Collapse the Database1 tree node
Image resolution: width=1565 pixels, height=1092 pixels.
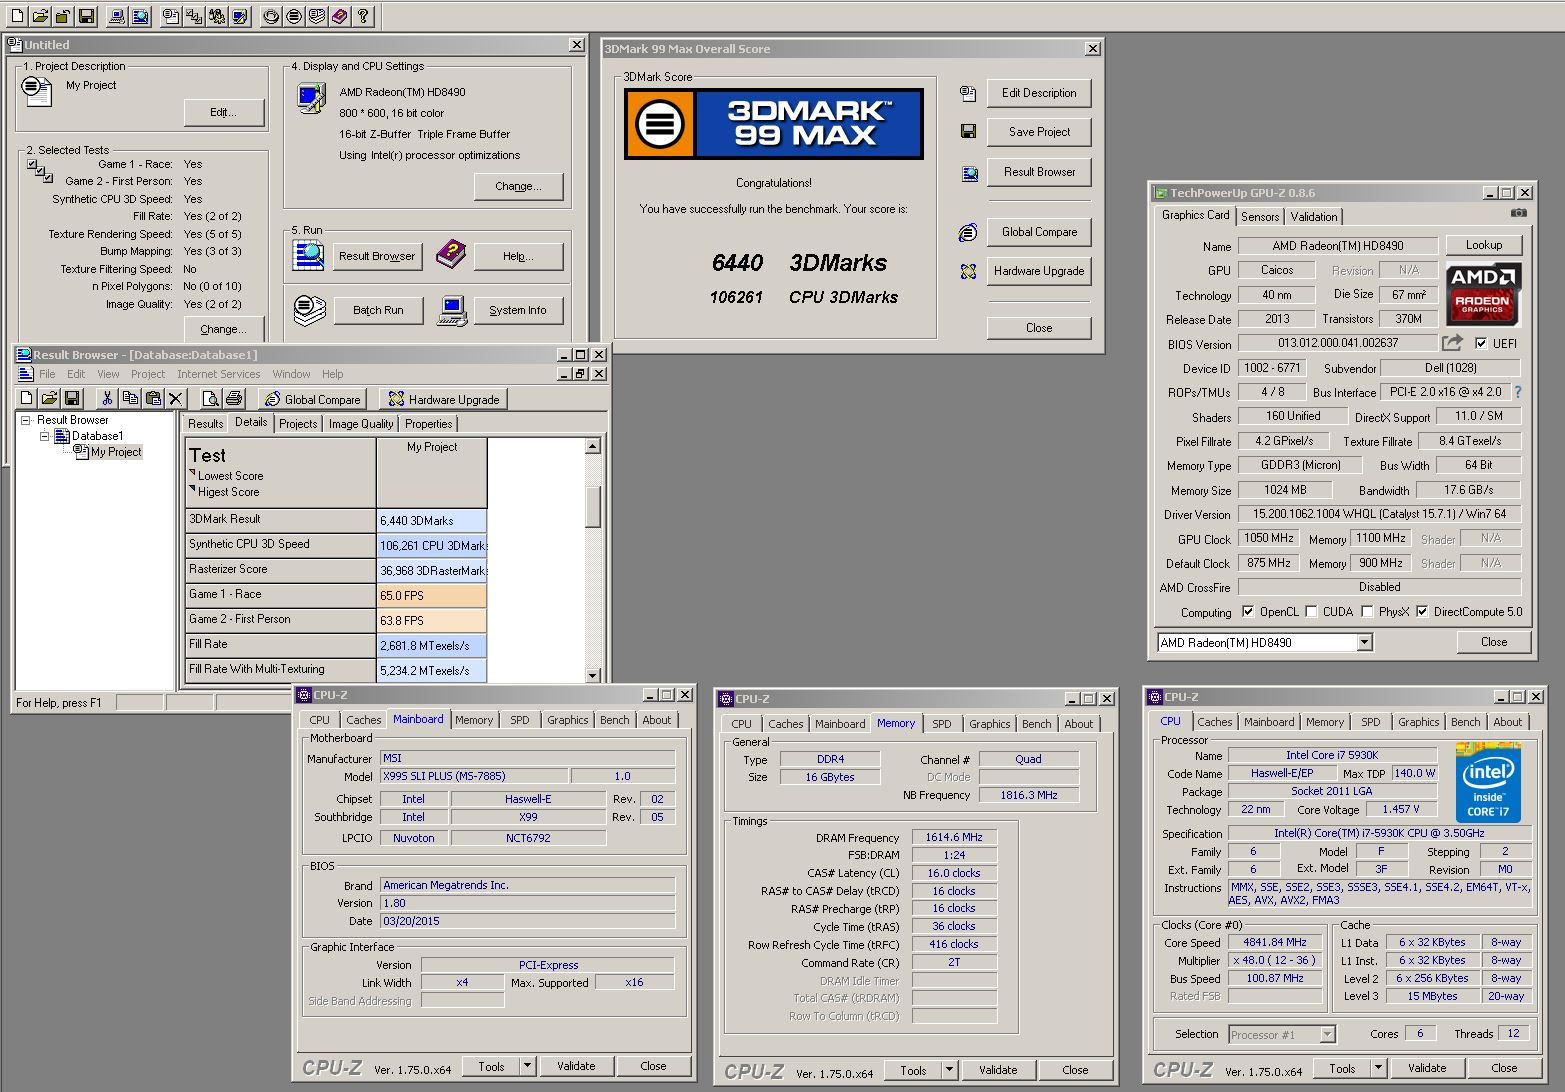click(44, 436)
